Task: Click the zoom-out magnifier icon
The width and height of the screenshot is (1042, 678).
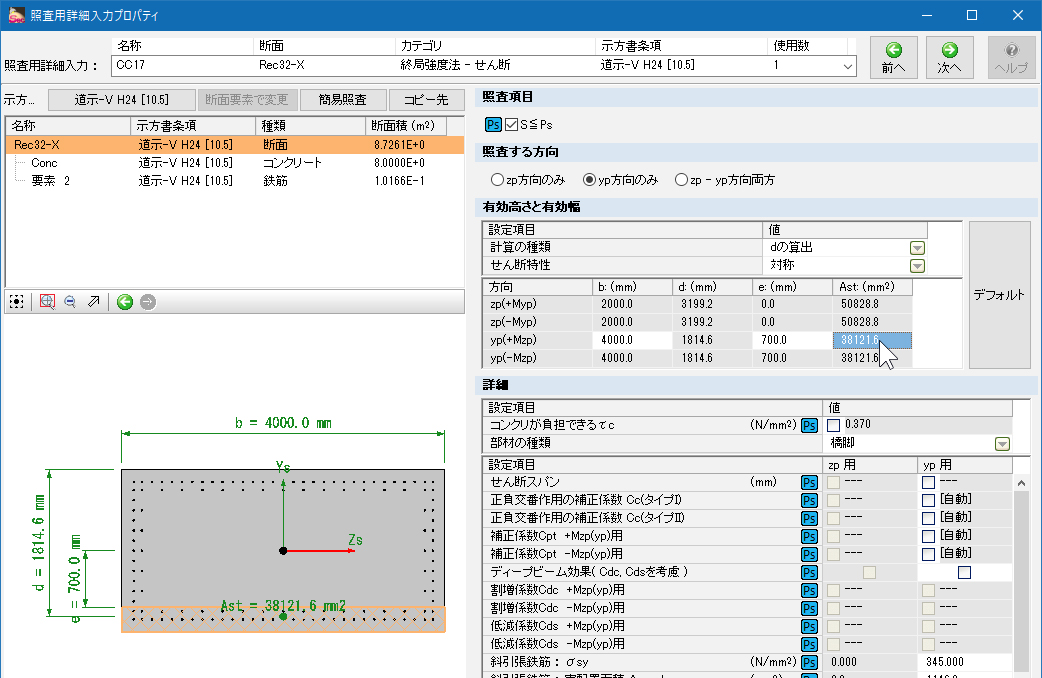Action: [x=70, y=302]
